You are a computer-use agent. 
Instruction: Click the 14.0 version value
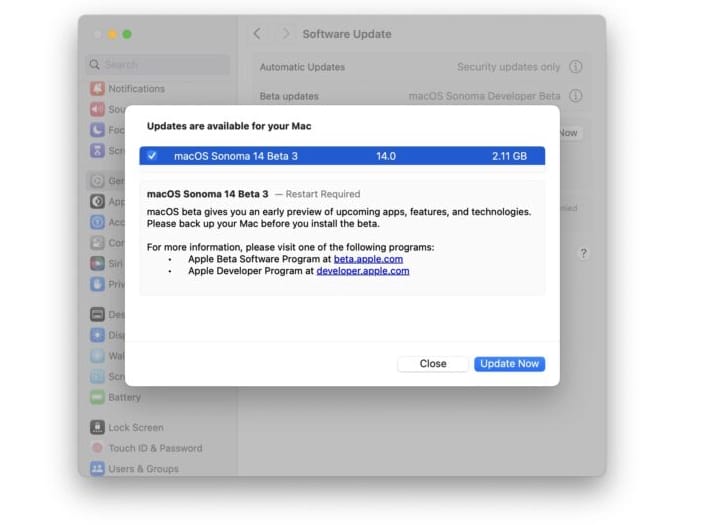pyautogui.click(x=386, y=156)
